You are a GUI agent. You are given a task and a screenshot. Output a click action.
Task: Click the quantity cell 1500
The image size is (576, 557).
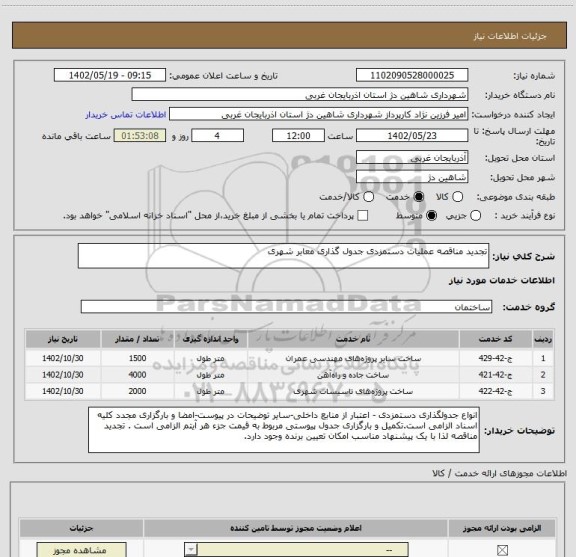coord(137,358)
